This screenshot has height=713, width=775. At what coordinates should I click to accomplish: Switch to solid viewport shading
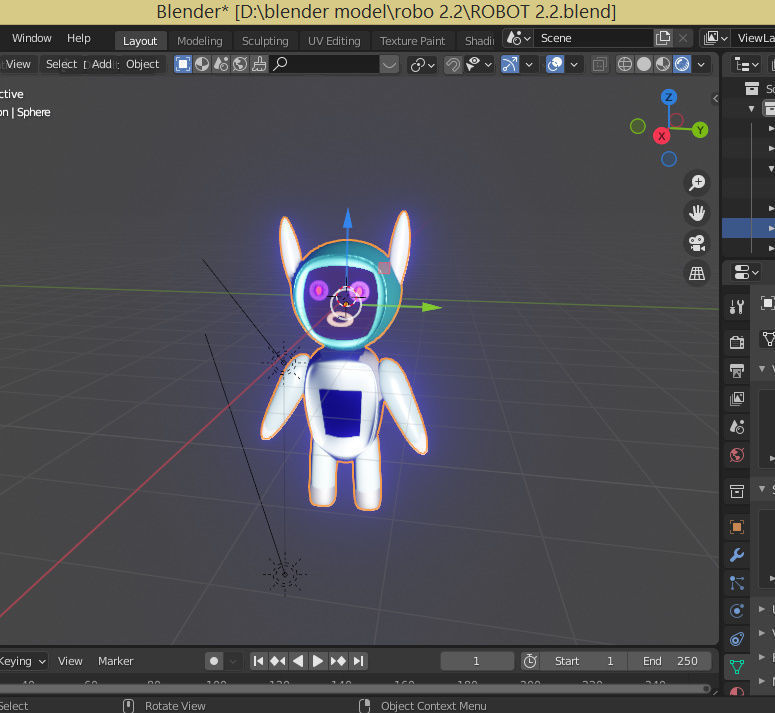(644, 64)
